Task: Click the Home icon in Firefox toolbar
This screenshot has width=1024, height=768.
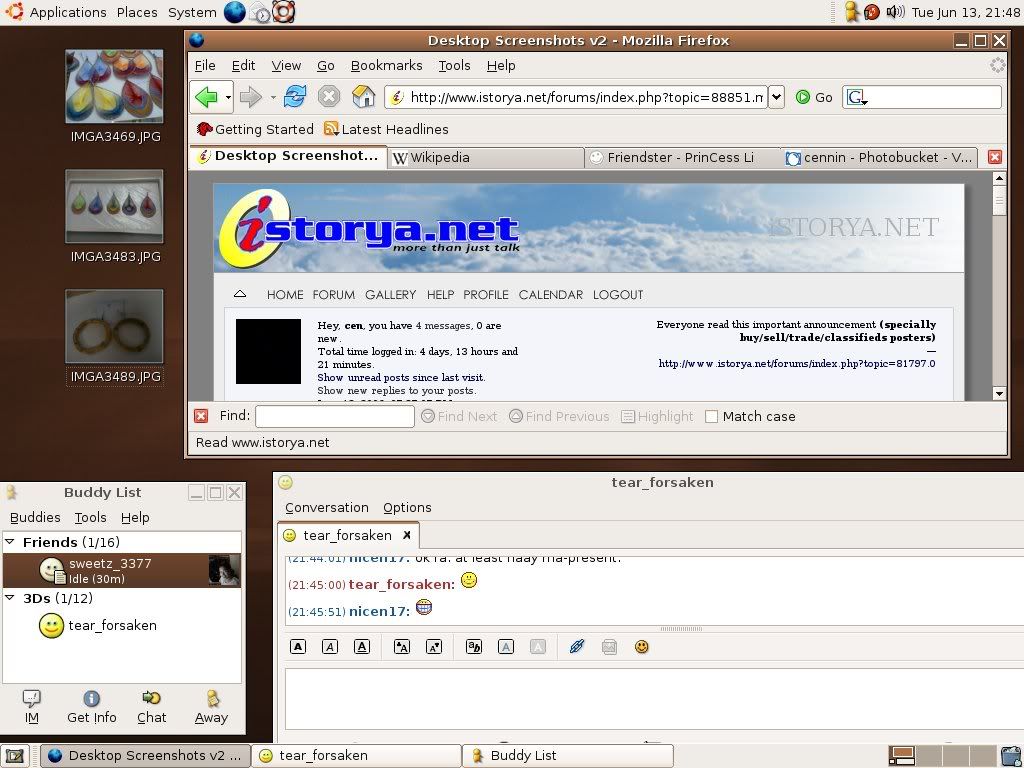Action: (x=364, y=97)
